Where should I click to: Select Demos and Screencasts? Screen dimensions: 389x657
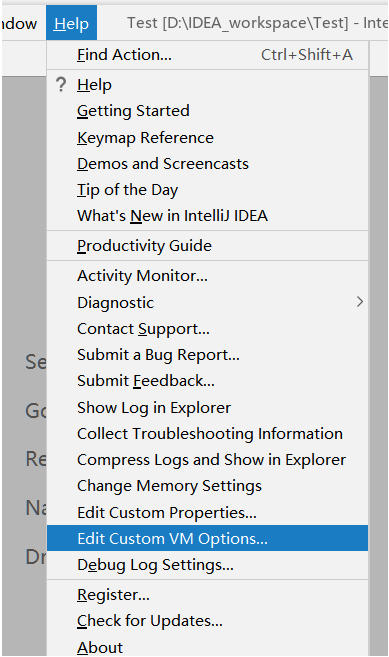click(x=207, y=164)
